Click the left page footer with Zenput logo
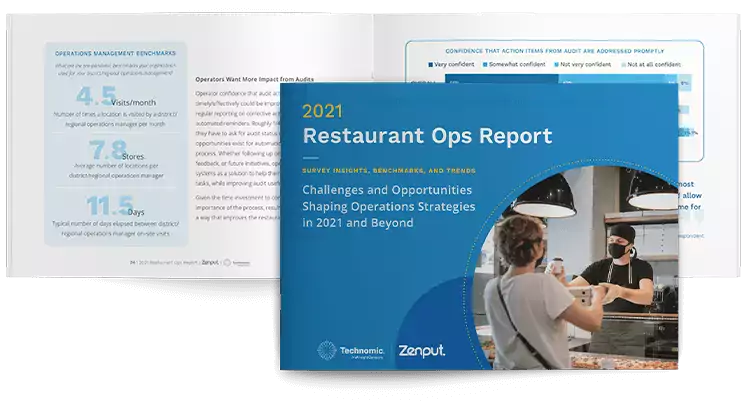This screenshot has height=420, width=746. [190, 263]
